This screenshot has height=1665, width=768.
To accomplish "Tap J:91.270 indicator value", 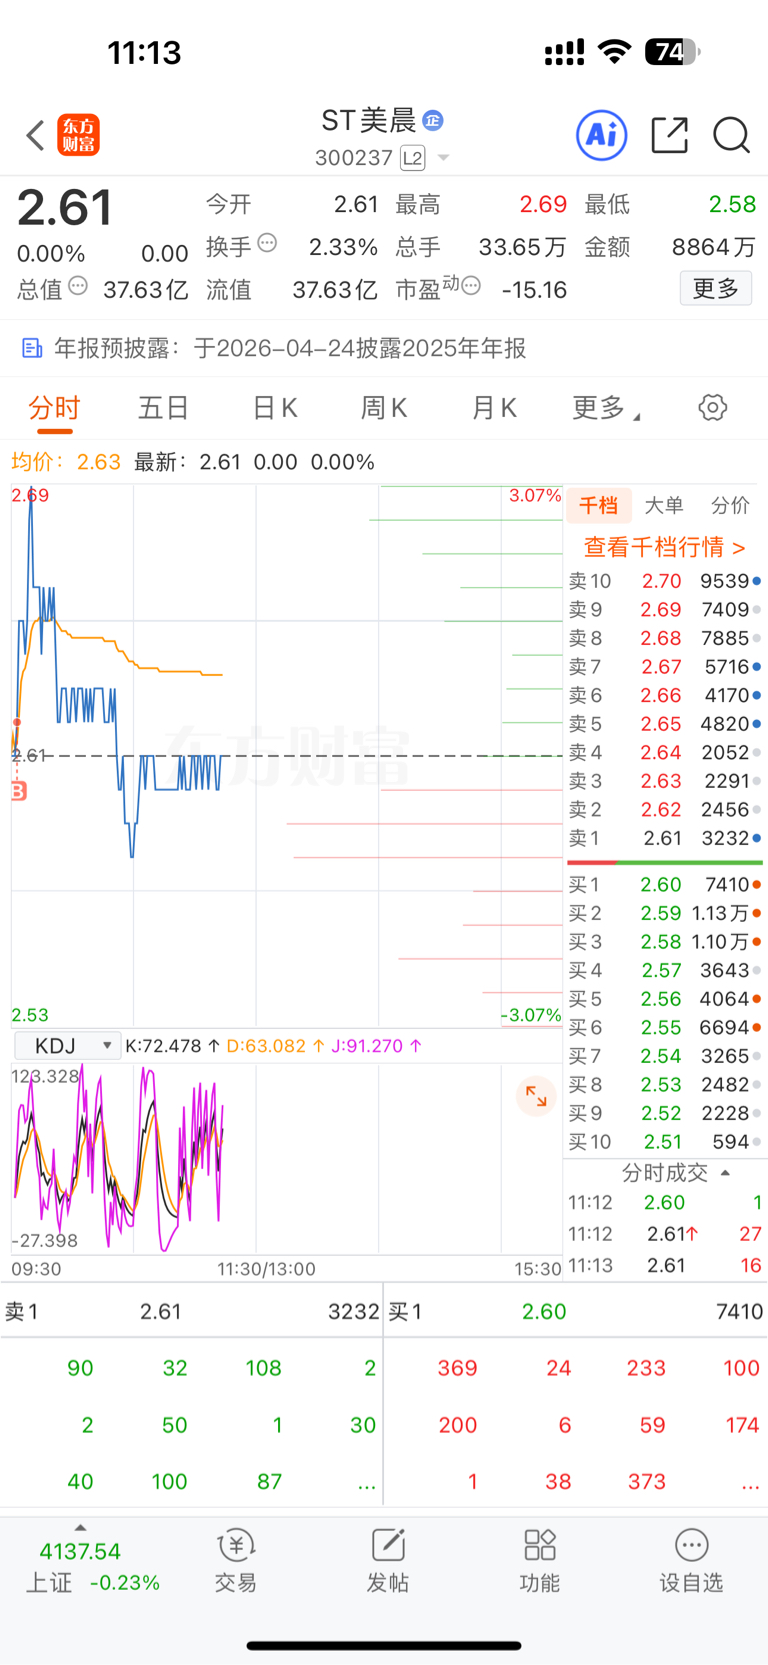I will pyautogui.click(x=376, y=1046).
